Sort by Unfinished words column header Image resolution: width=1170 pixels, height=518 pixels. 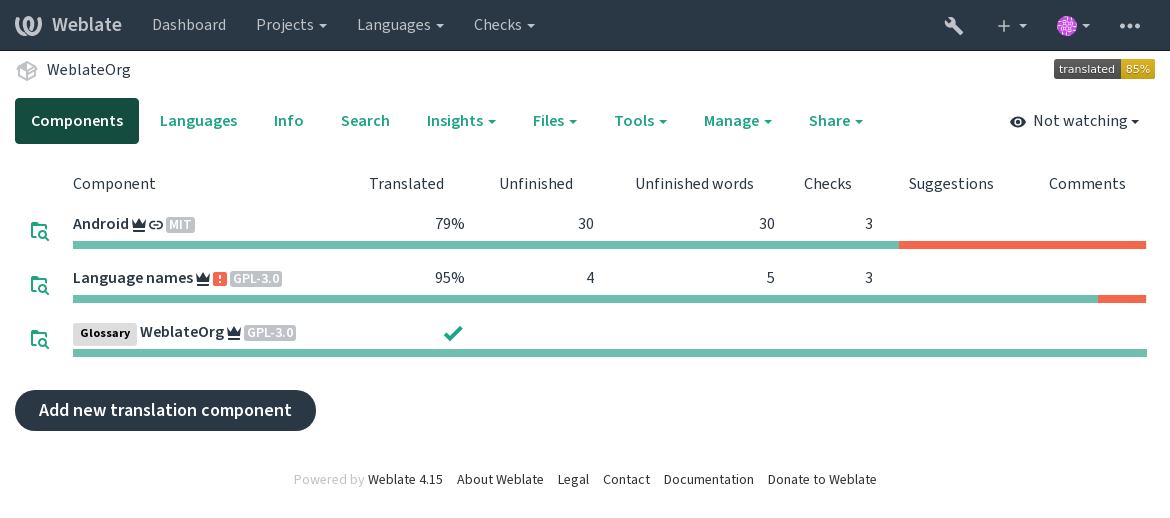694,184
